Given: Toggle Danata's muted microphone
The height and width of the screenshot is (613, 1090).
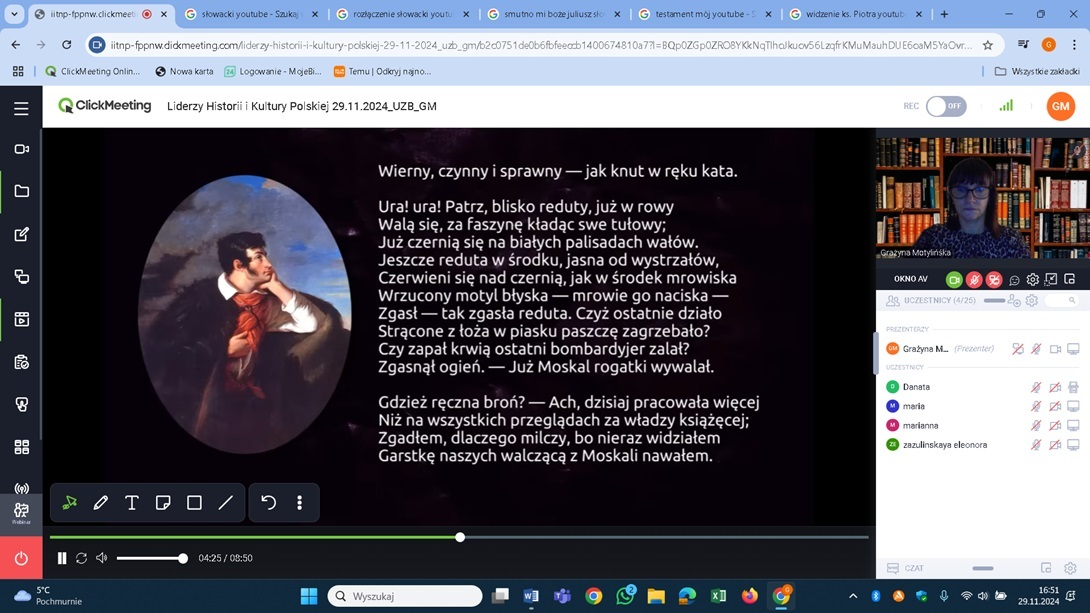Looking at the screenshot, I should (x=1036, y=387).
